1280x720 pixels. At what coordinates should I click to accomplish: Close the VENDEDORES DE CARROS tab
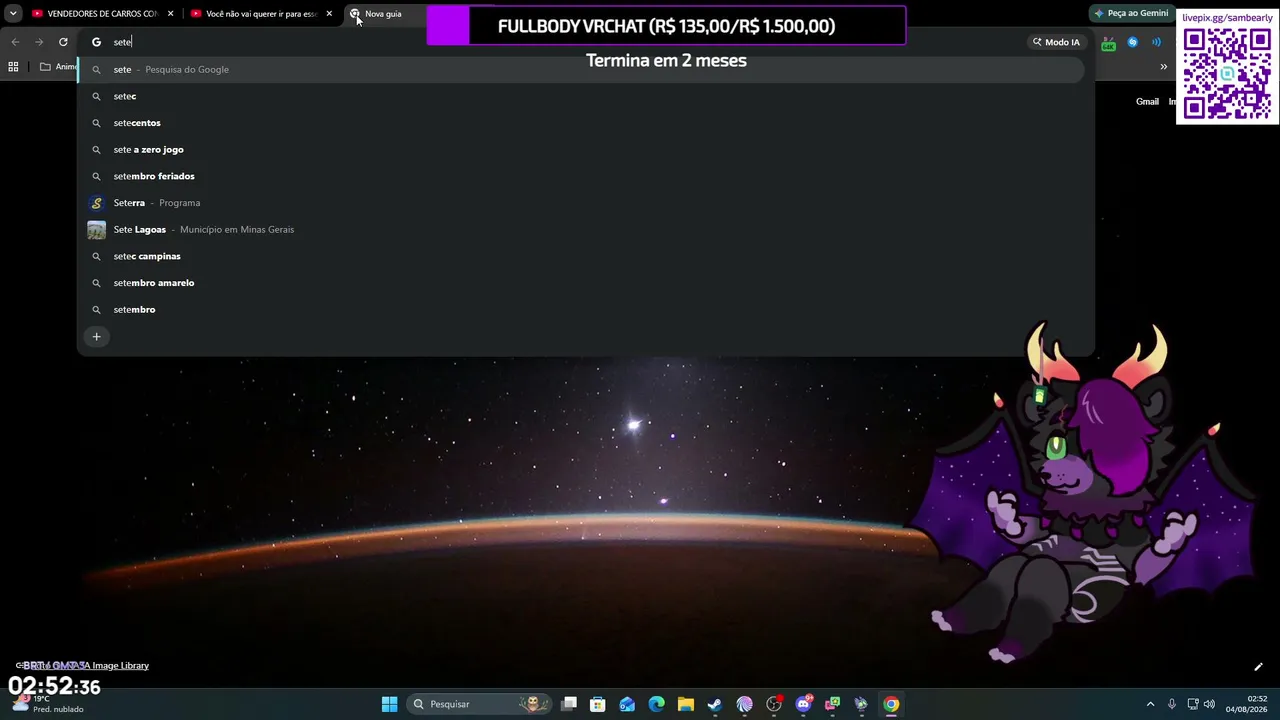(x=171, y=14)
